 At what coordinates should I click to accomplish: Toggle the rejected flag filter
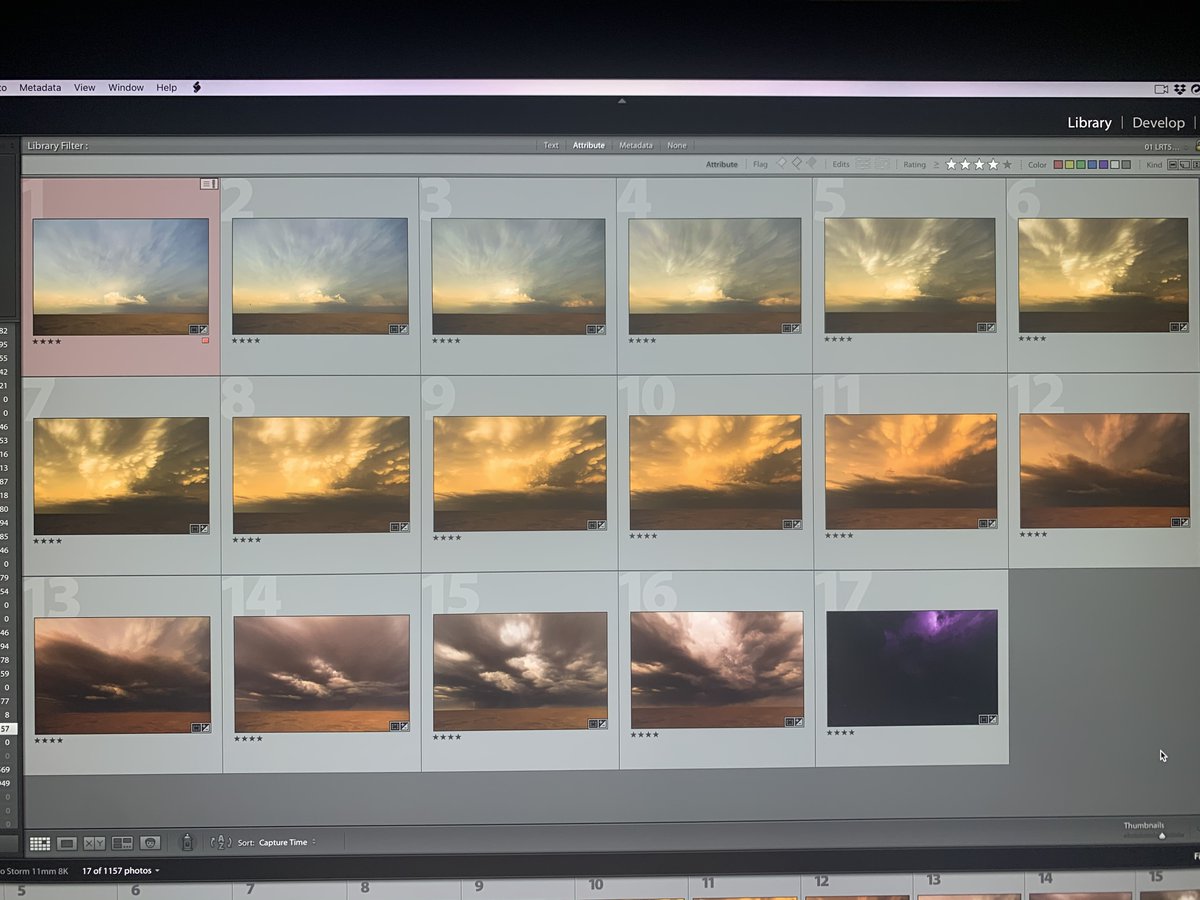pyautogui.click(x=810, y=164)
